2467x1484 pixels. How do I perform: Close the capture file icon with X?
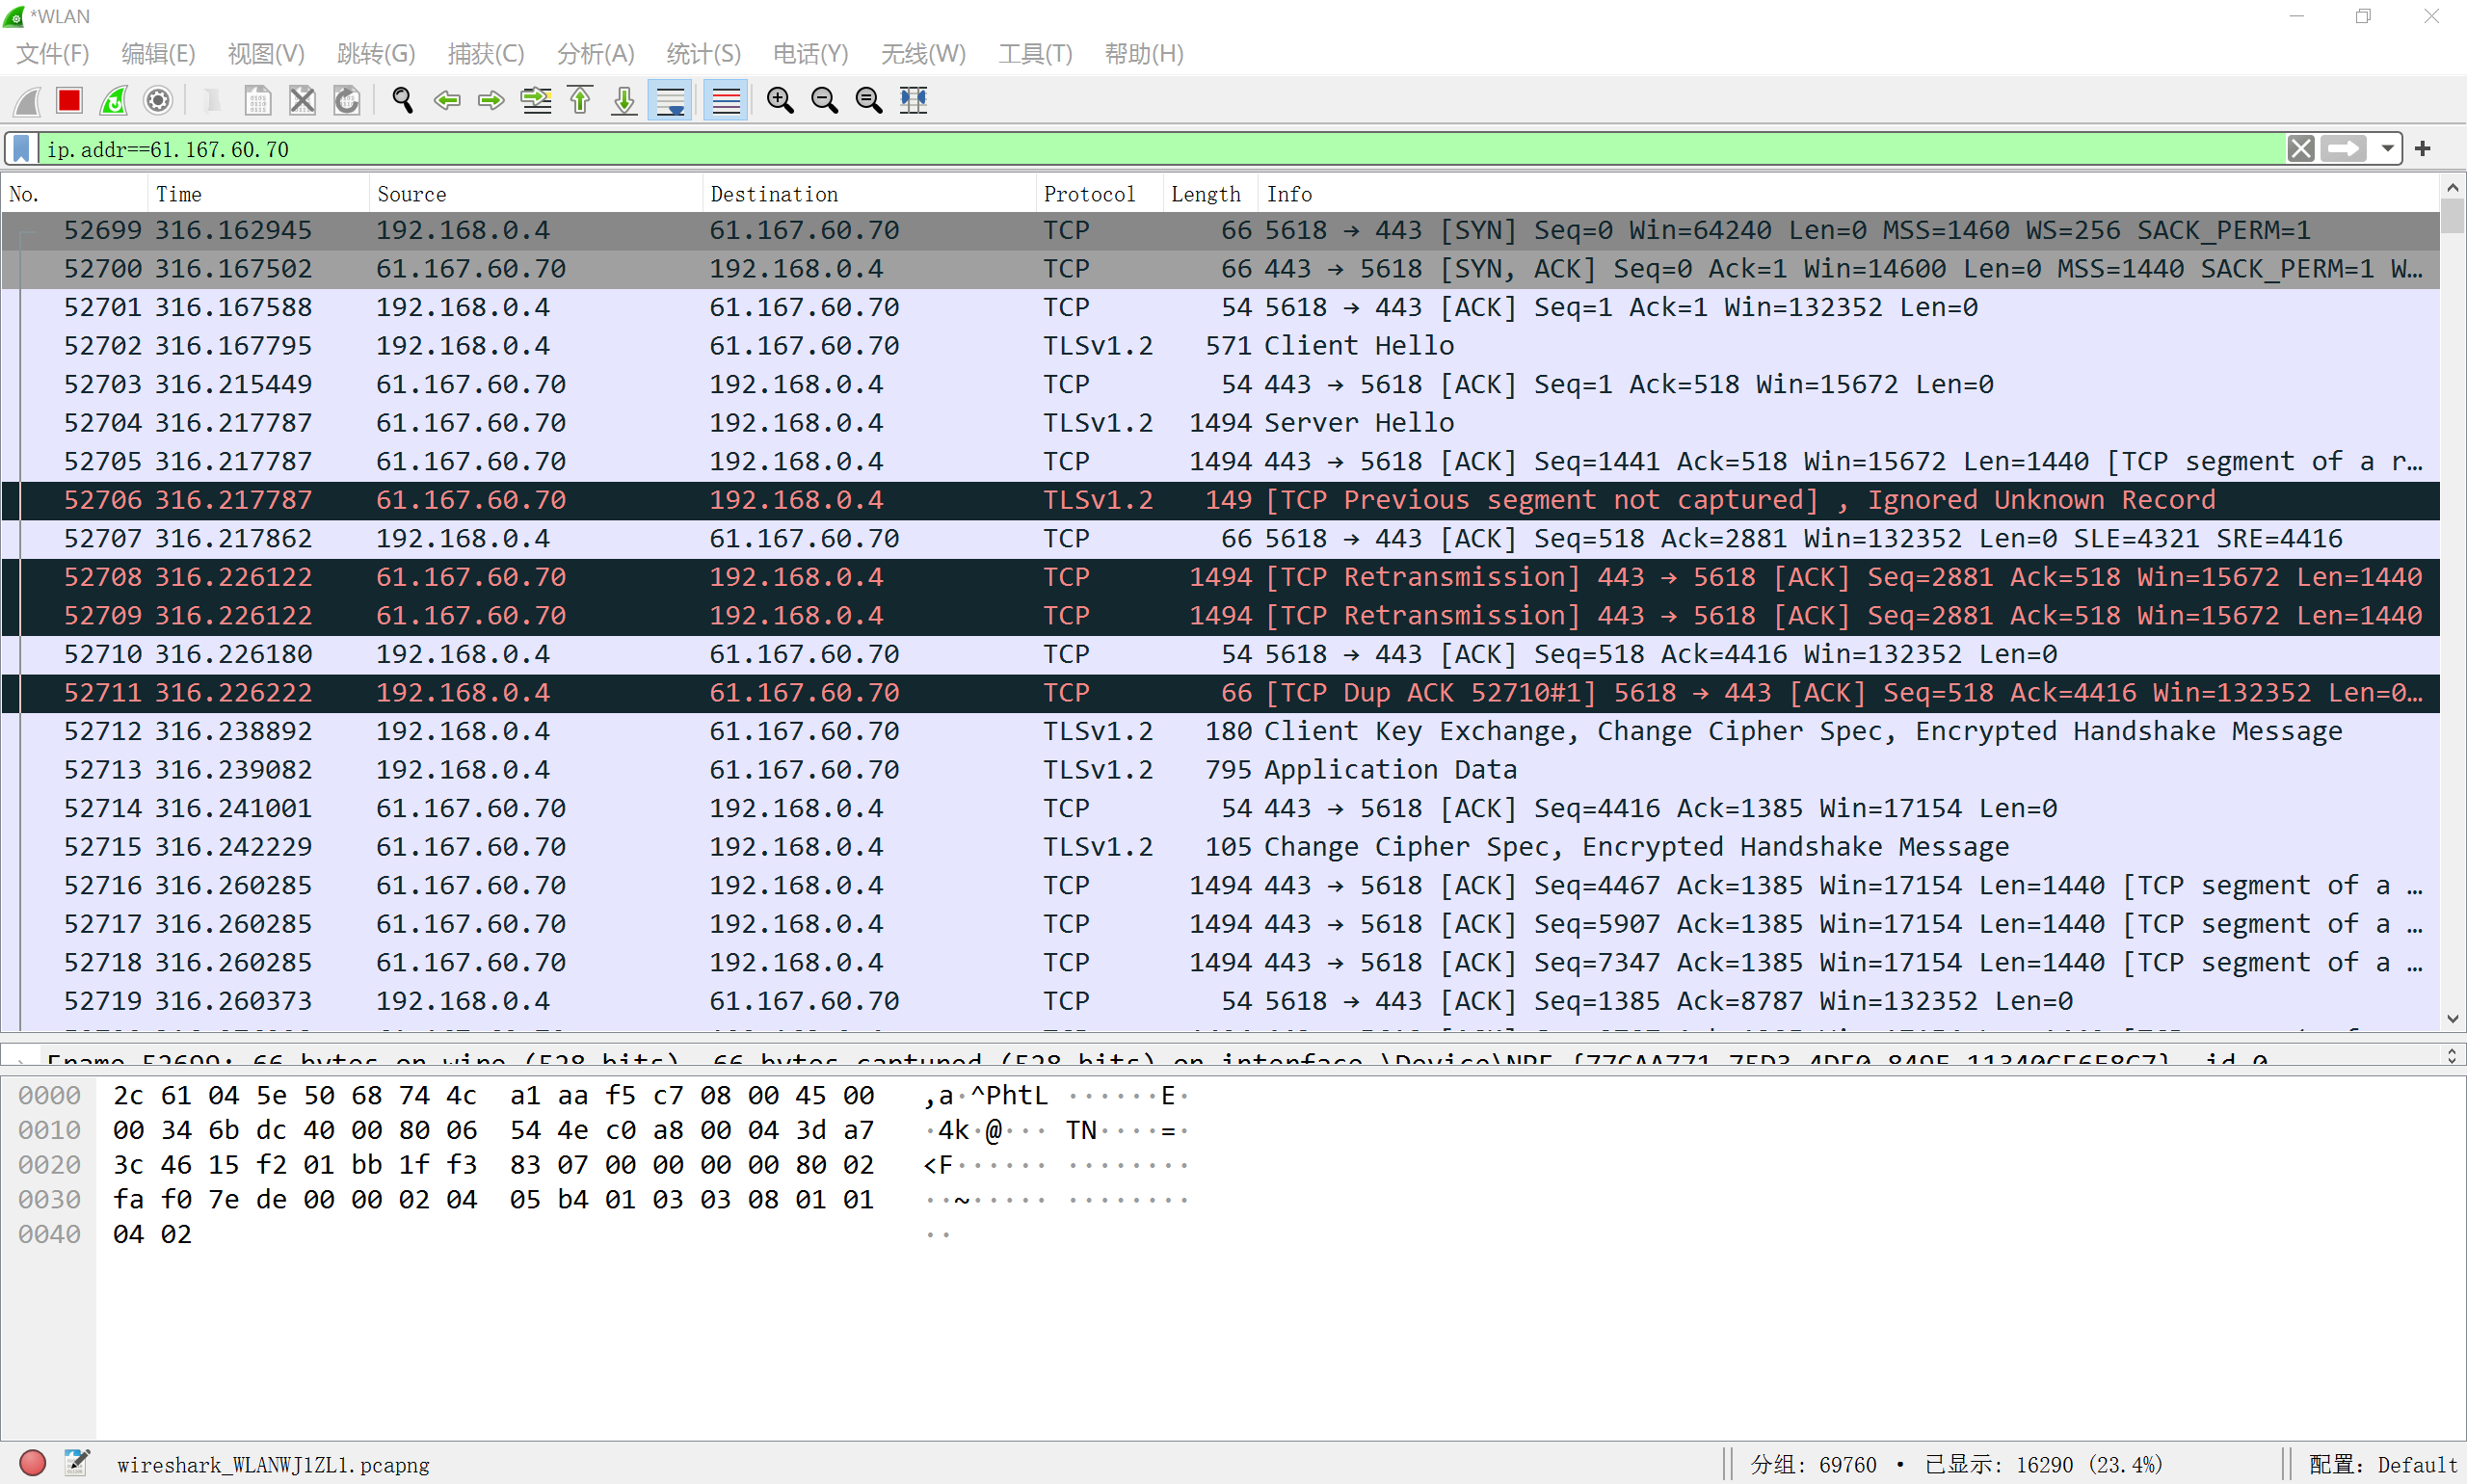pyautogui.click(x=302, y=100)
